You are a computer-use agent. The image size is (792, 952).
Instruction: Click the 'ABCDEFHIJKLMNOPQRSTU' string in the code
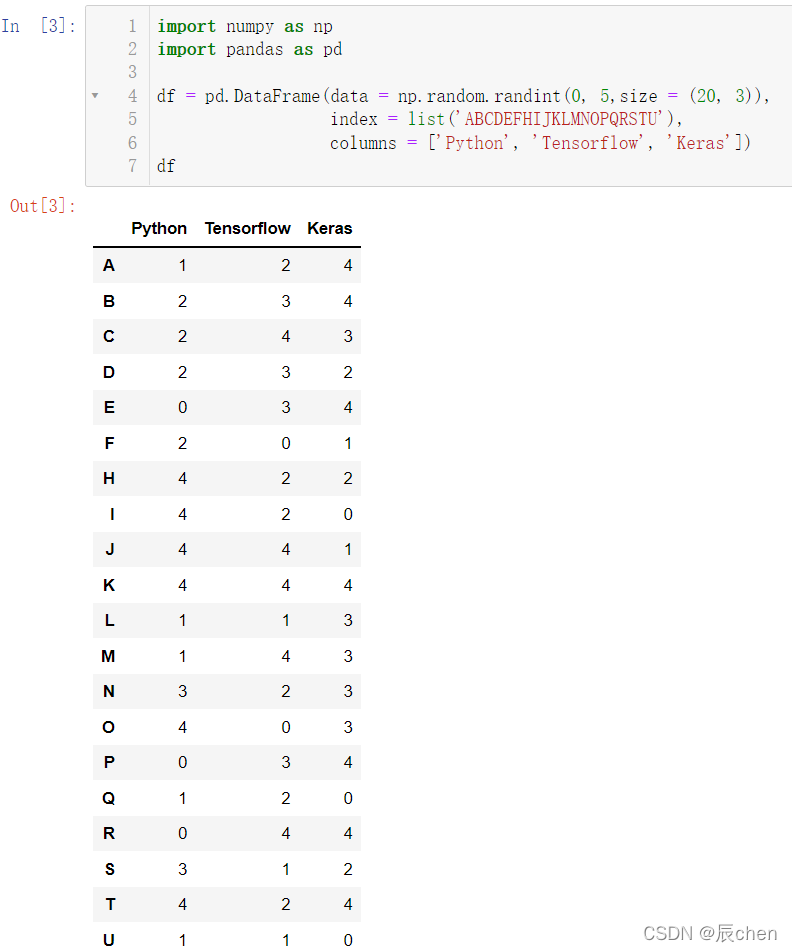point(562,119)
